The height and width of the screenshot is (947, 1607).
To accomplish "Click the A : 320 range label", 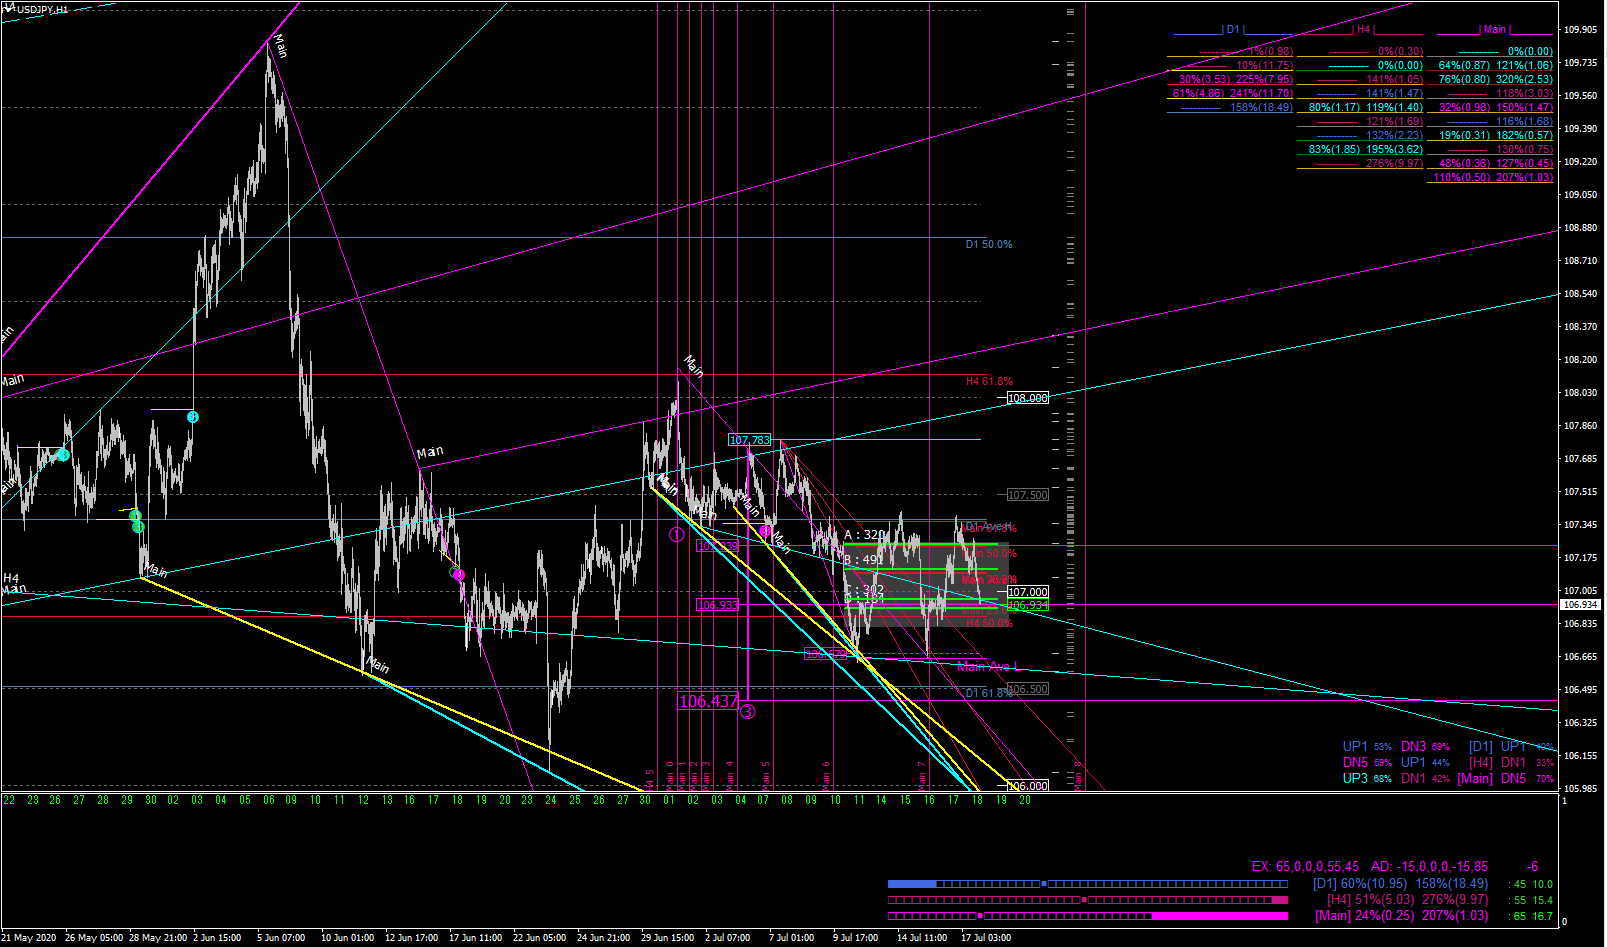I will (x=865, y=535).
